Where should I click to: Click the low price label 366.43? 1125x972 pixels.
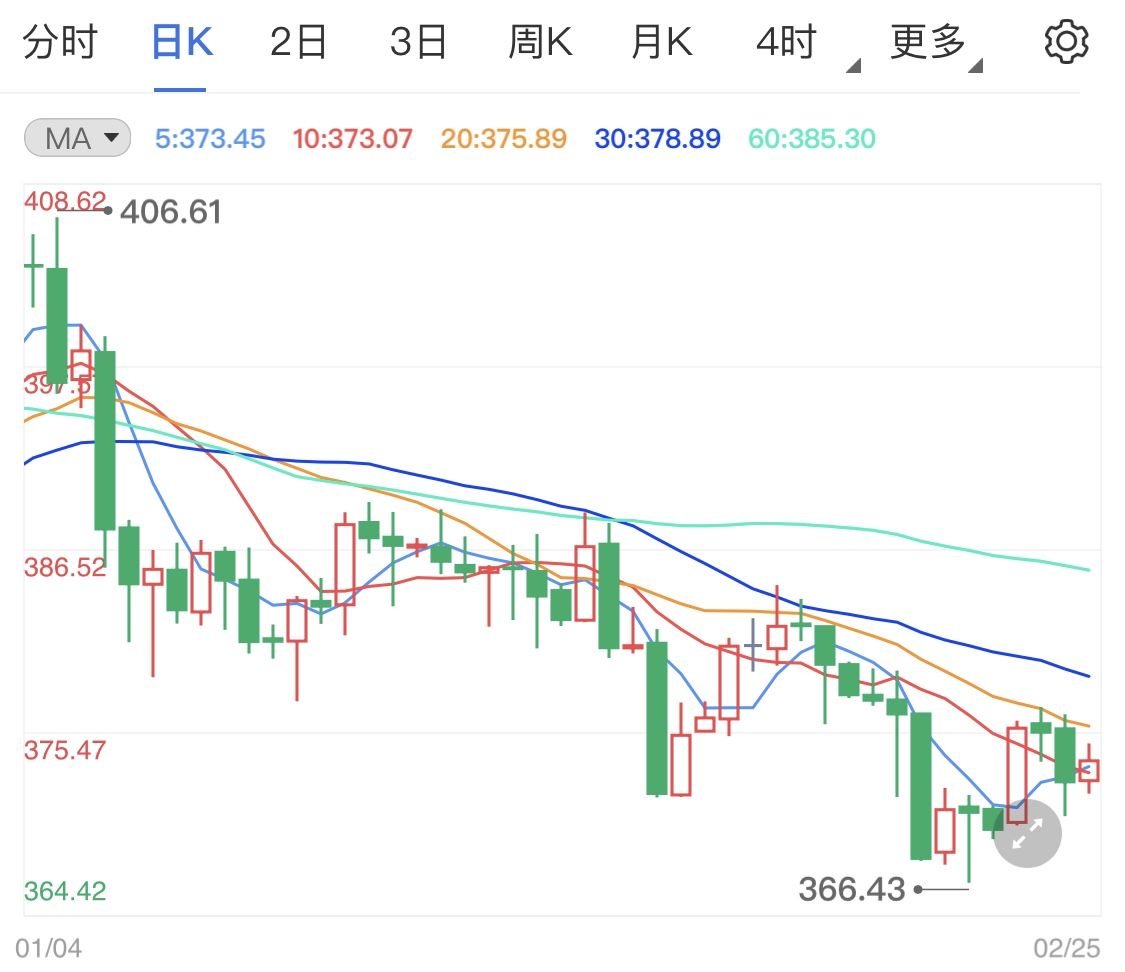point(852,890)
